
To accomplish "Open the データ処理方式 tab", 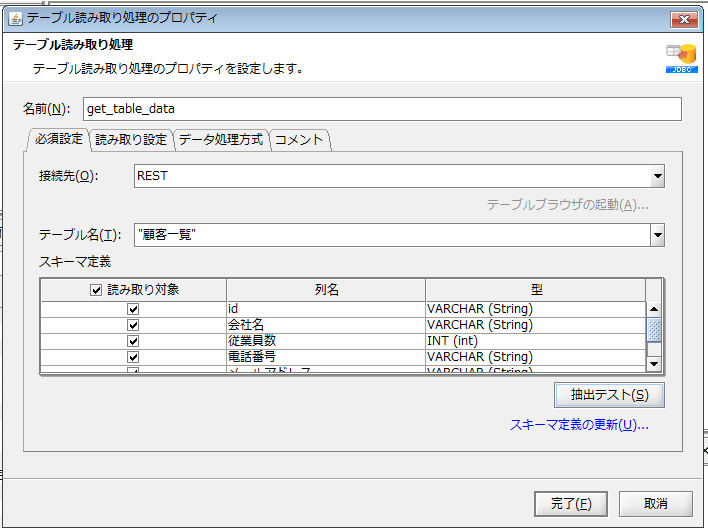I will (221, 140).
